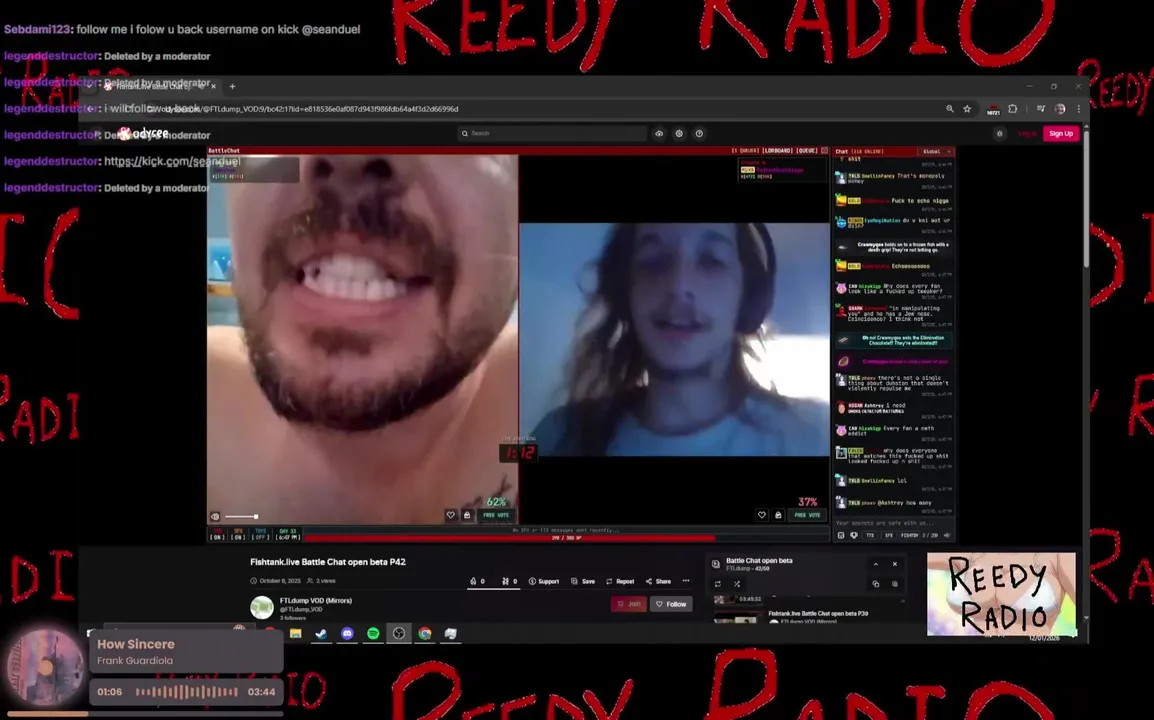The height and width of the screenshot is (720, 1154).
Task: Open File Explorer from the taskbar
Action: pos(296,633)
